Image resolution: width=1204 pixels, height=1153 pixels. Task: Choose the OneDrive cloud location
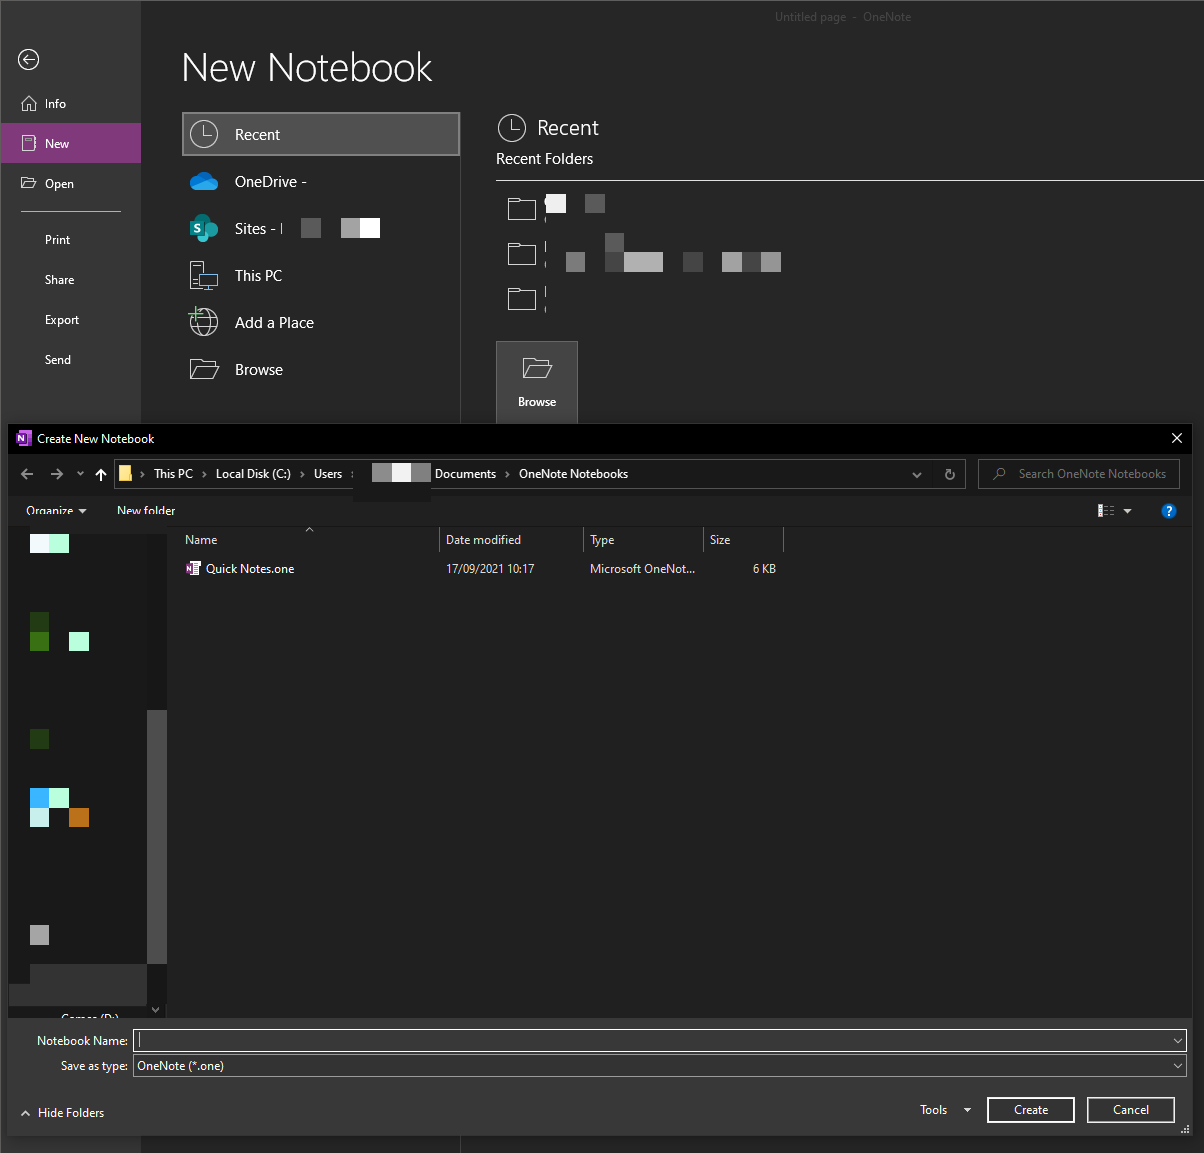[x=321, y=182]
